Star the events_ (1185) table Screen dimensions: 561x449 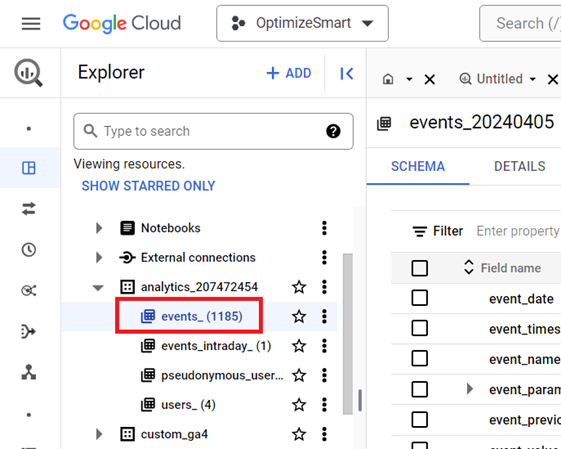tap(299, 316)
